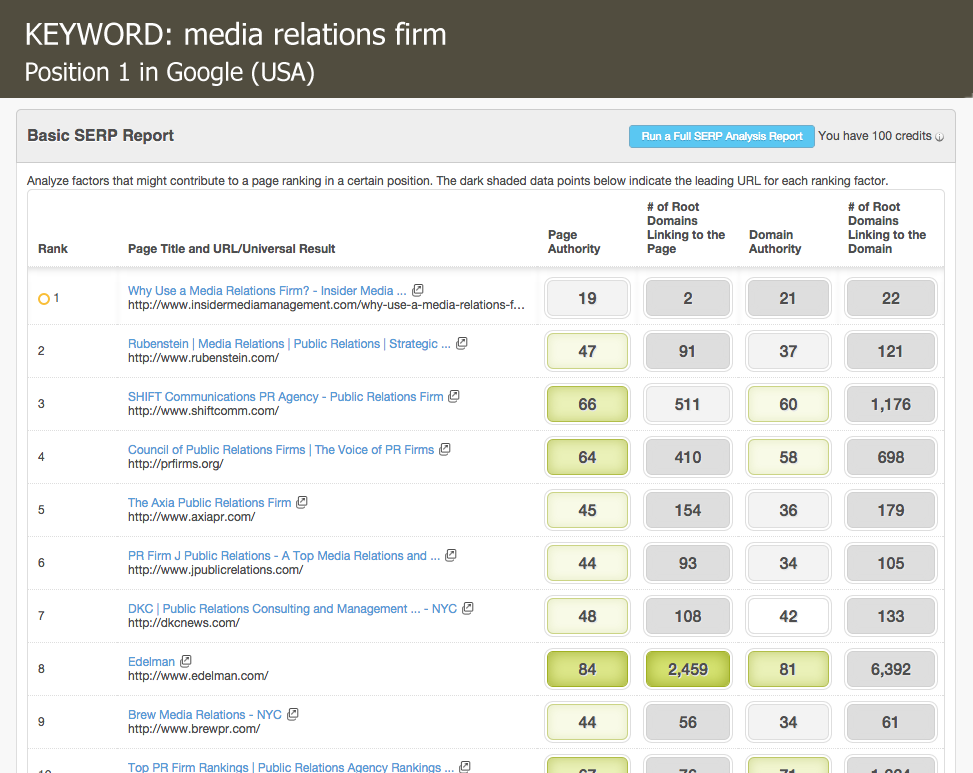973x773 pixels.
Task: Click Edelman root domains value 6,392
Action: (890, 669)
